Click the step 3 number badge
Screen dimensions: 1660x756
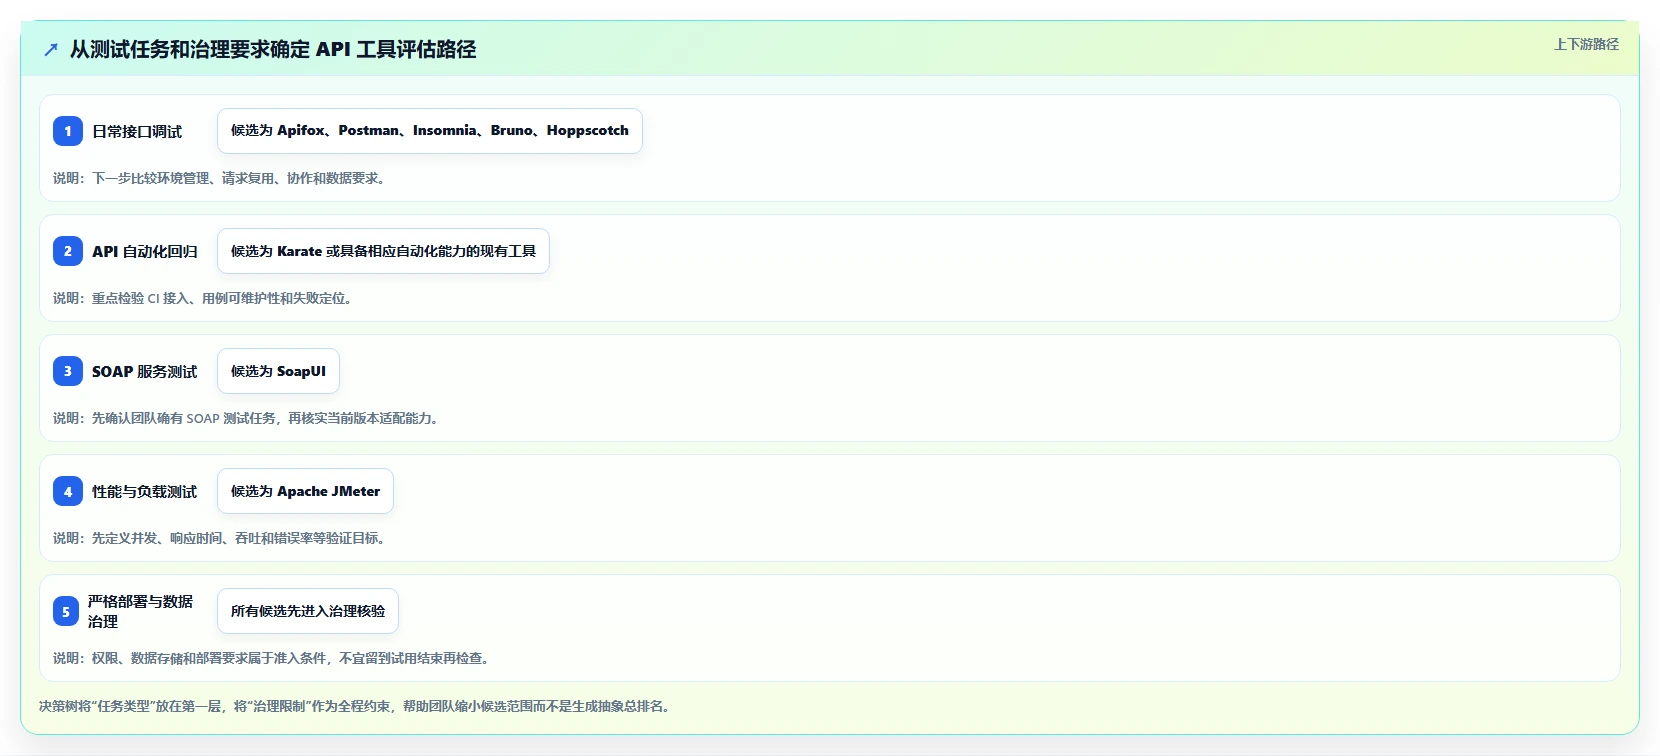(x=68, y=371)
